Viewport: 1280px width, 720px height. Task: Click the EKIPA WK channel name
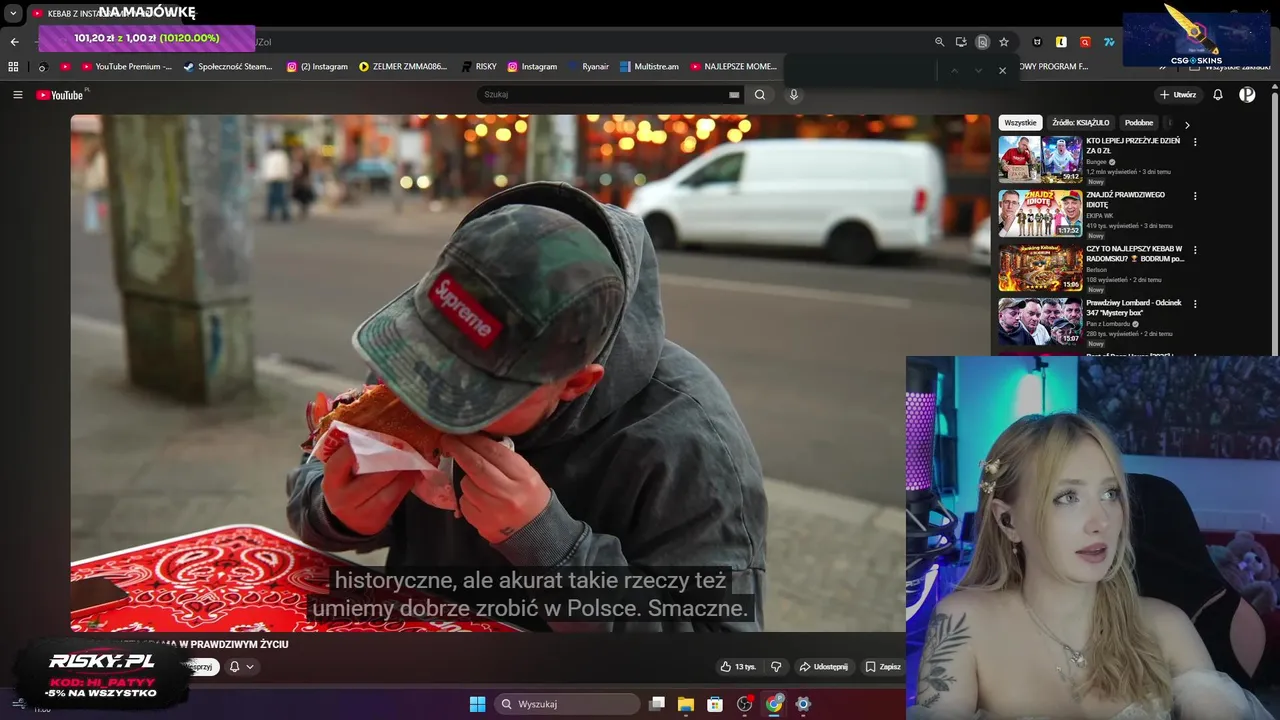(1100, 216)
